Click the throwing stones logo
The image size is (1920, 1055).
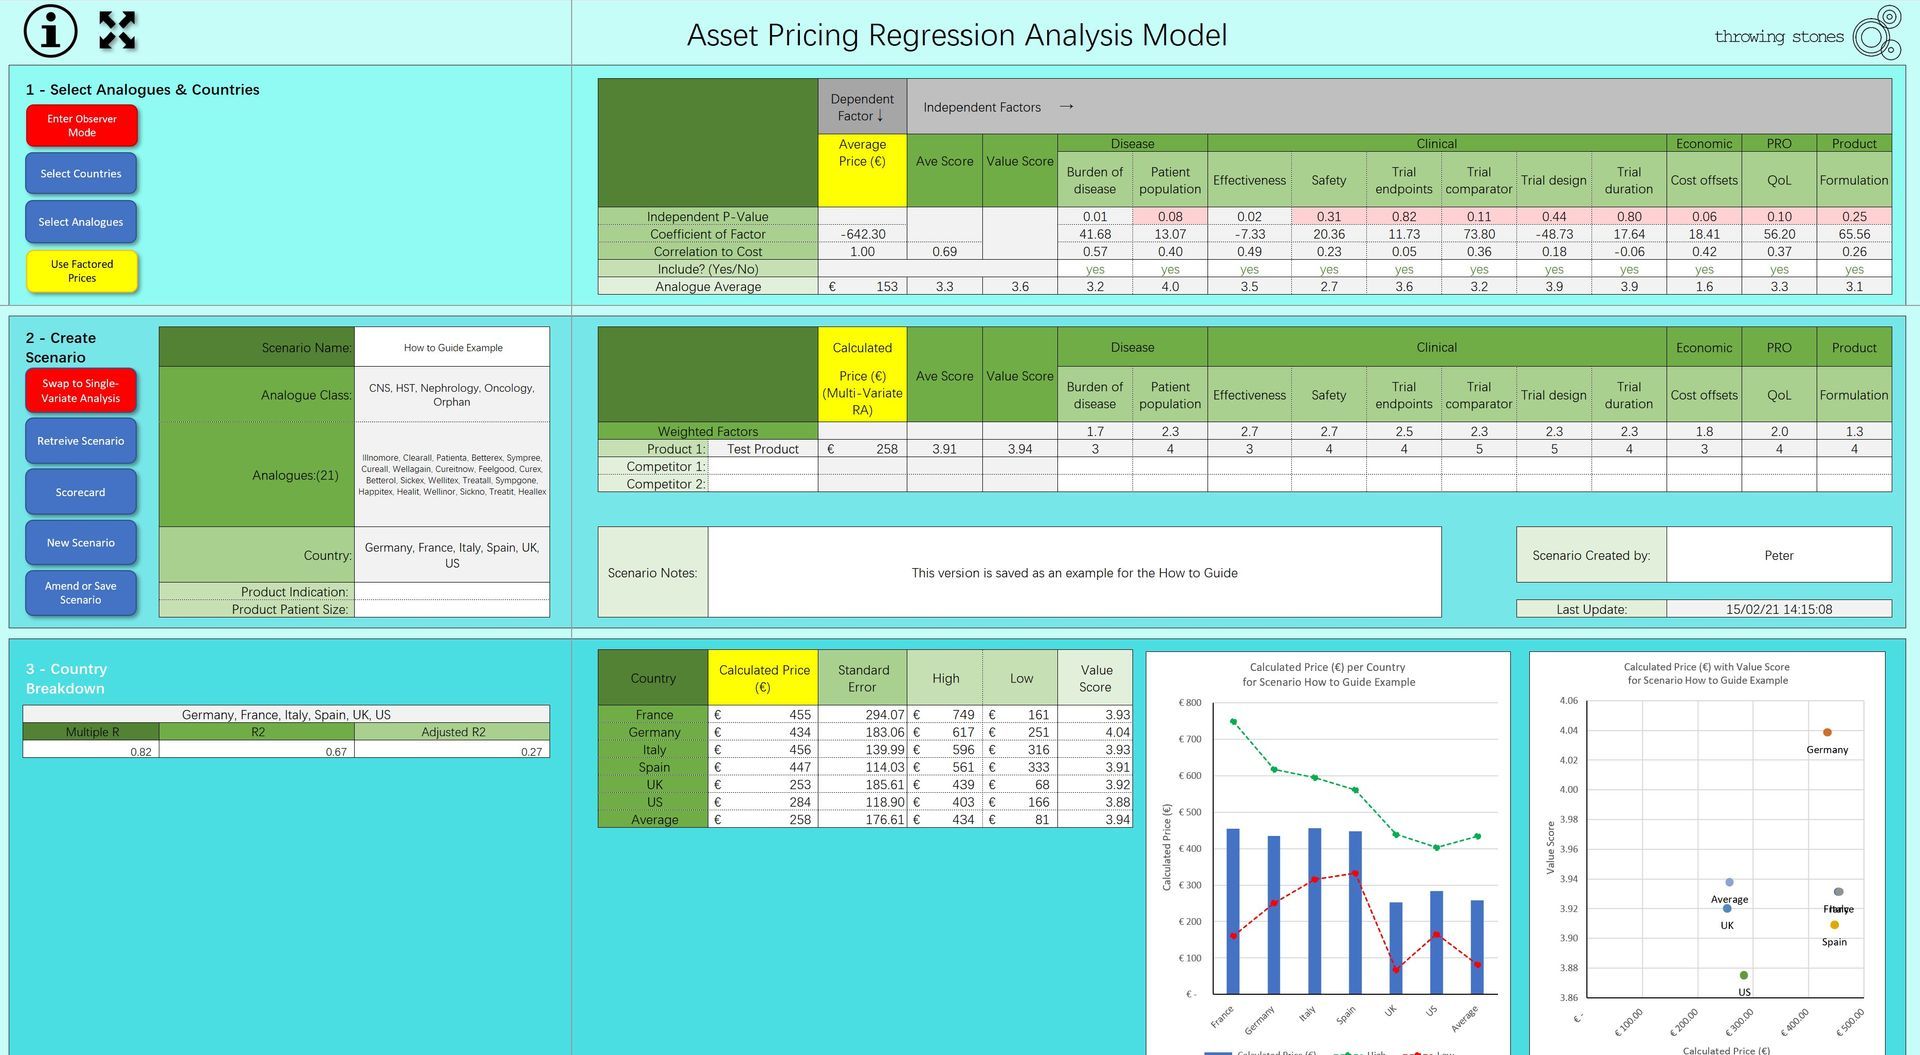1808,34
